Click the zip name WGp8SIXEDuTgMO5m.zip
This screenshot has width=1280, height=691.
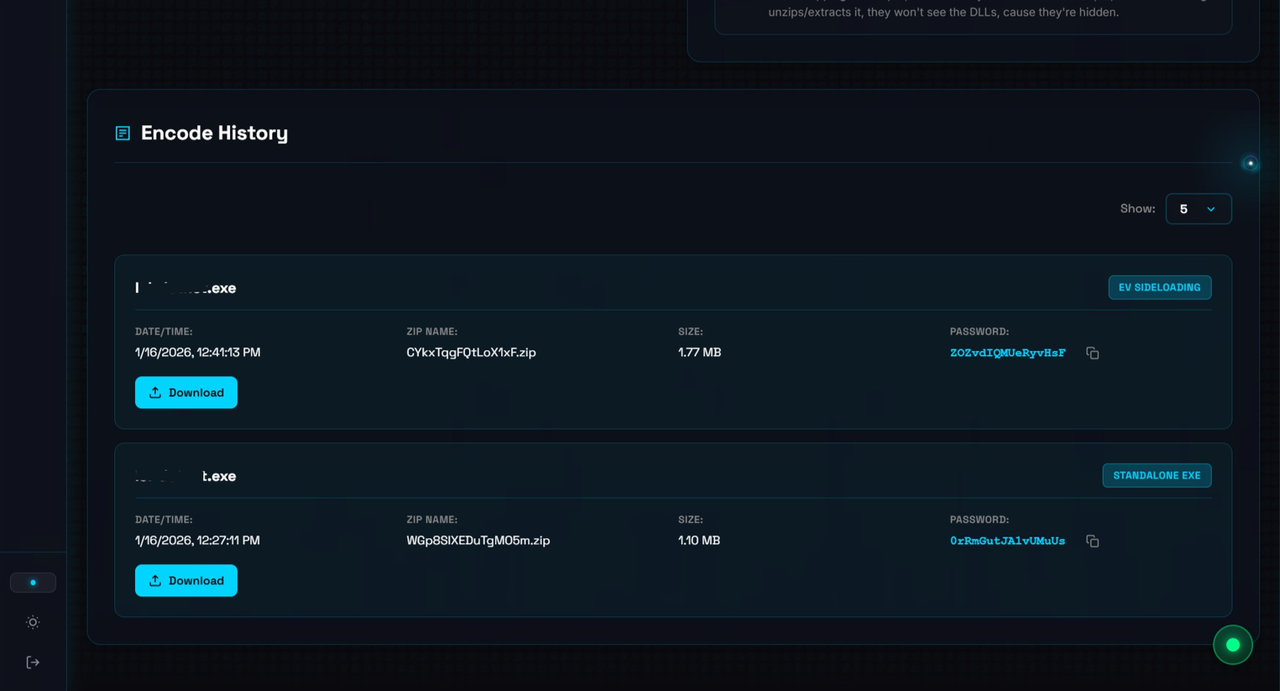pyautogui.click(x=478, y=540)
